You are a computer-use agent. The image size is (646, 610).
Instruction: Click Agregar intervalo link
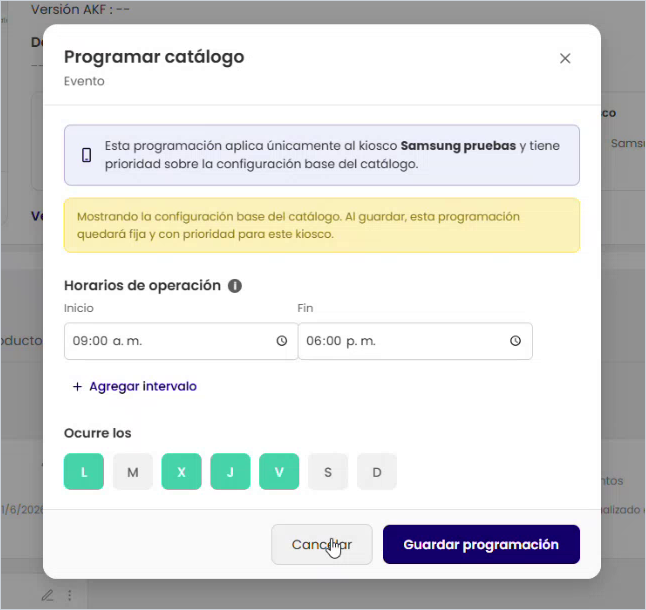coord(143,386)
